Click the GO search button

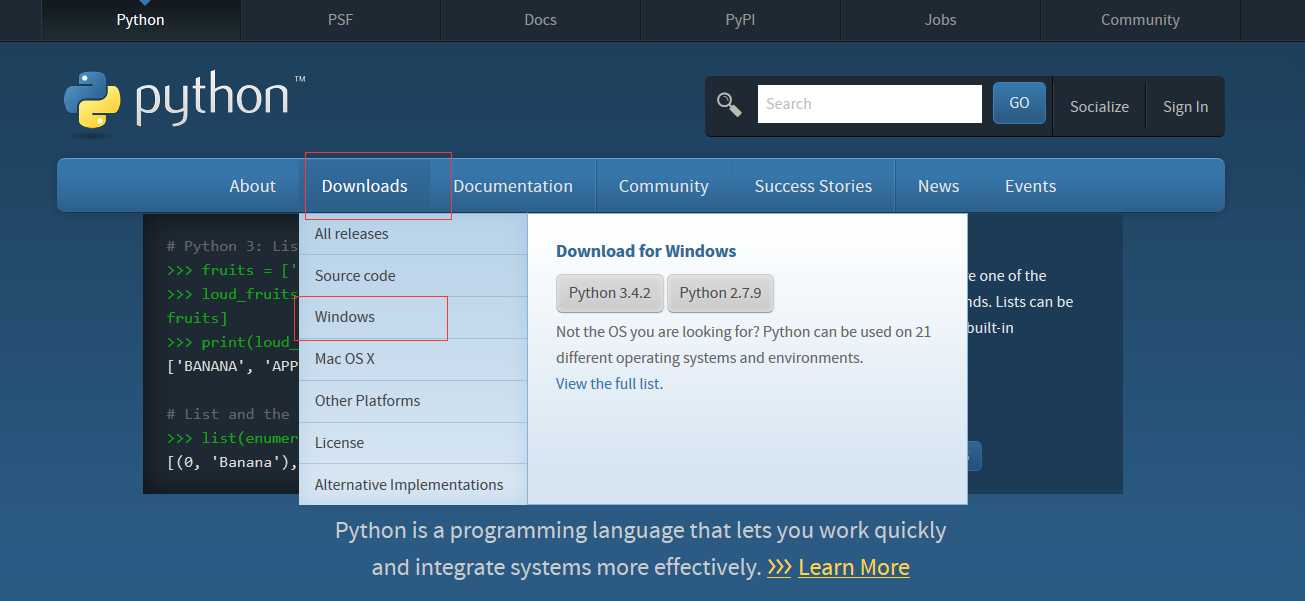pos(1019,103)
